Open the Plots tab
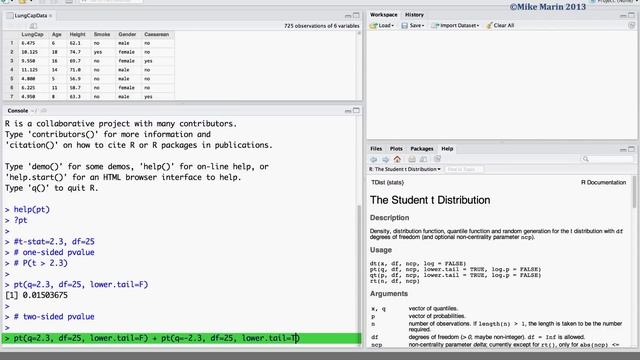Viewport: 640px width, 360px height. [396, 149]
